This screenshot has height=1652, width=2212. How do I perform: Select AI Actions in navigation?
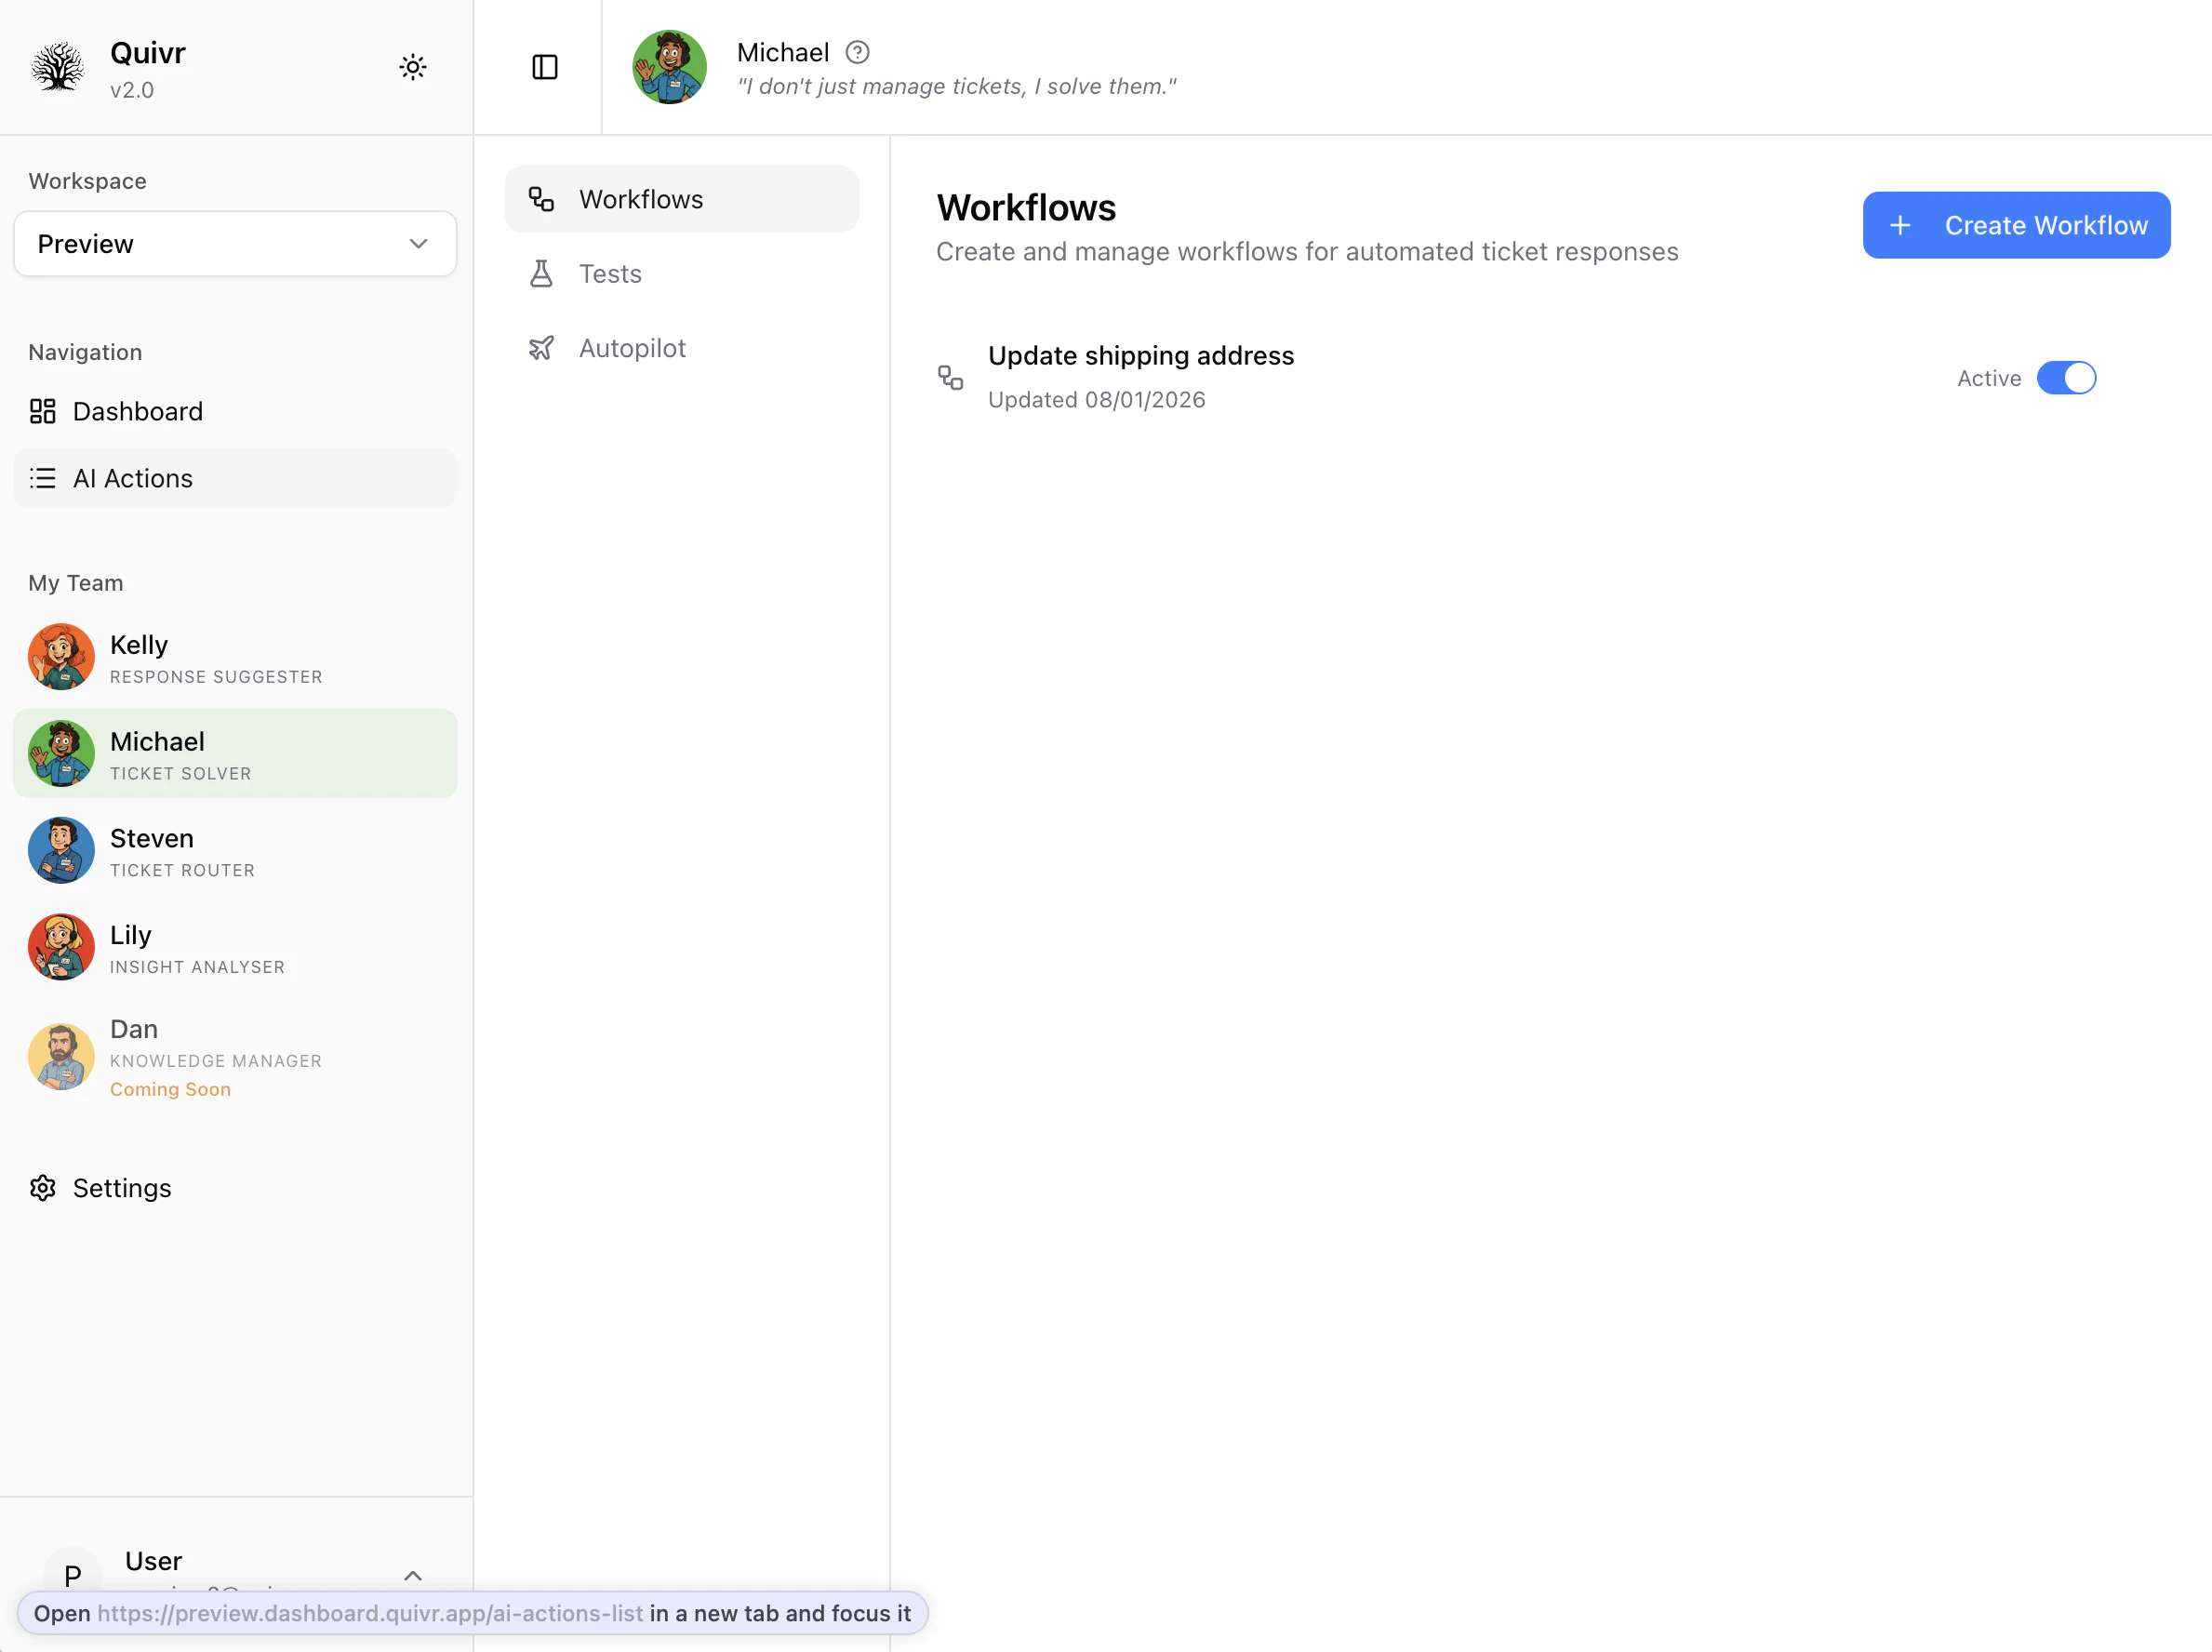pos(133,478)
